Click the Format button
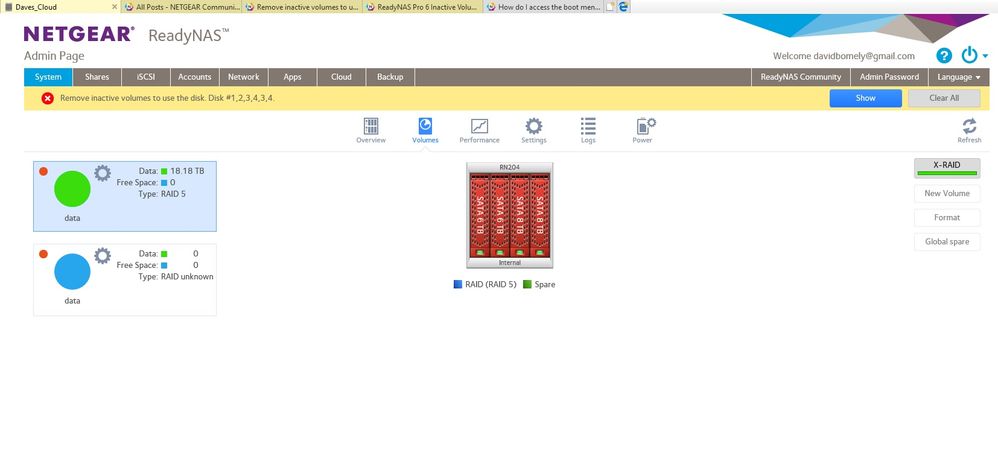 click(947, 218)
